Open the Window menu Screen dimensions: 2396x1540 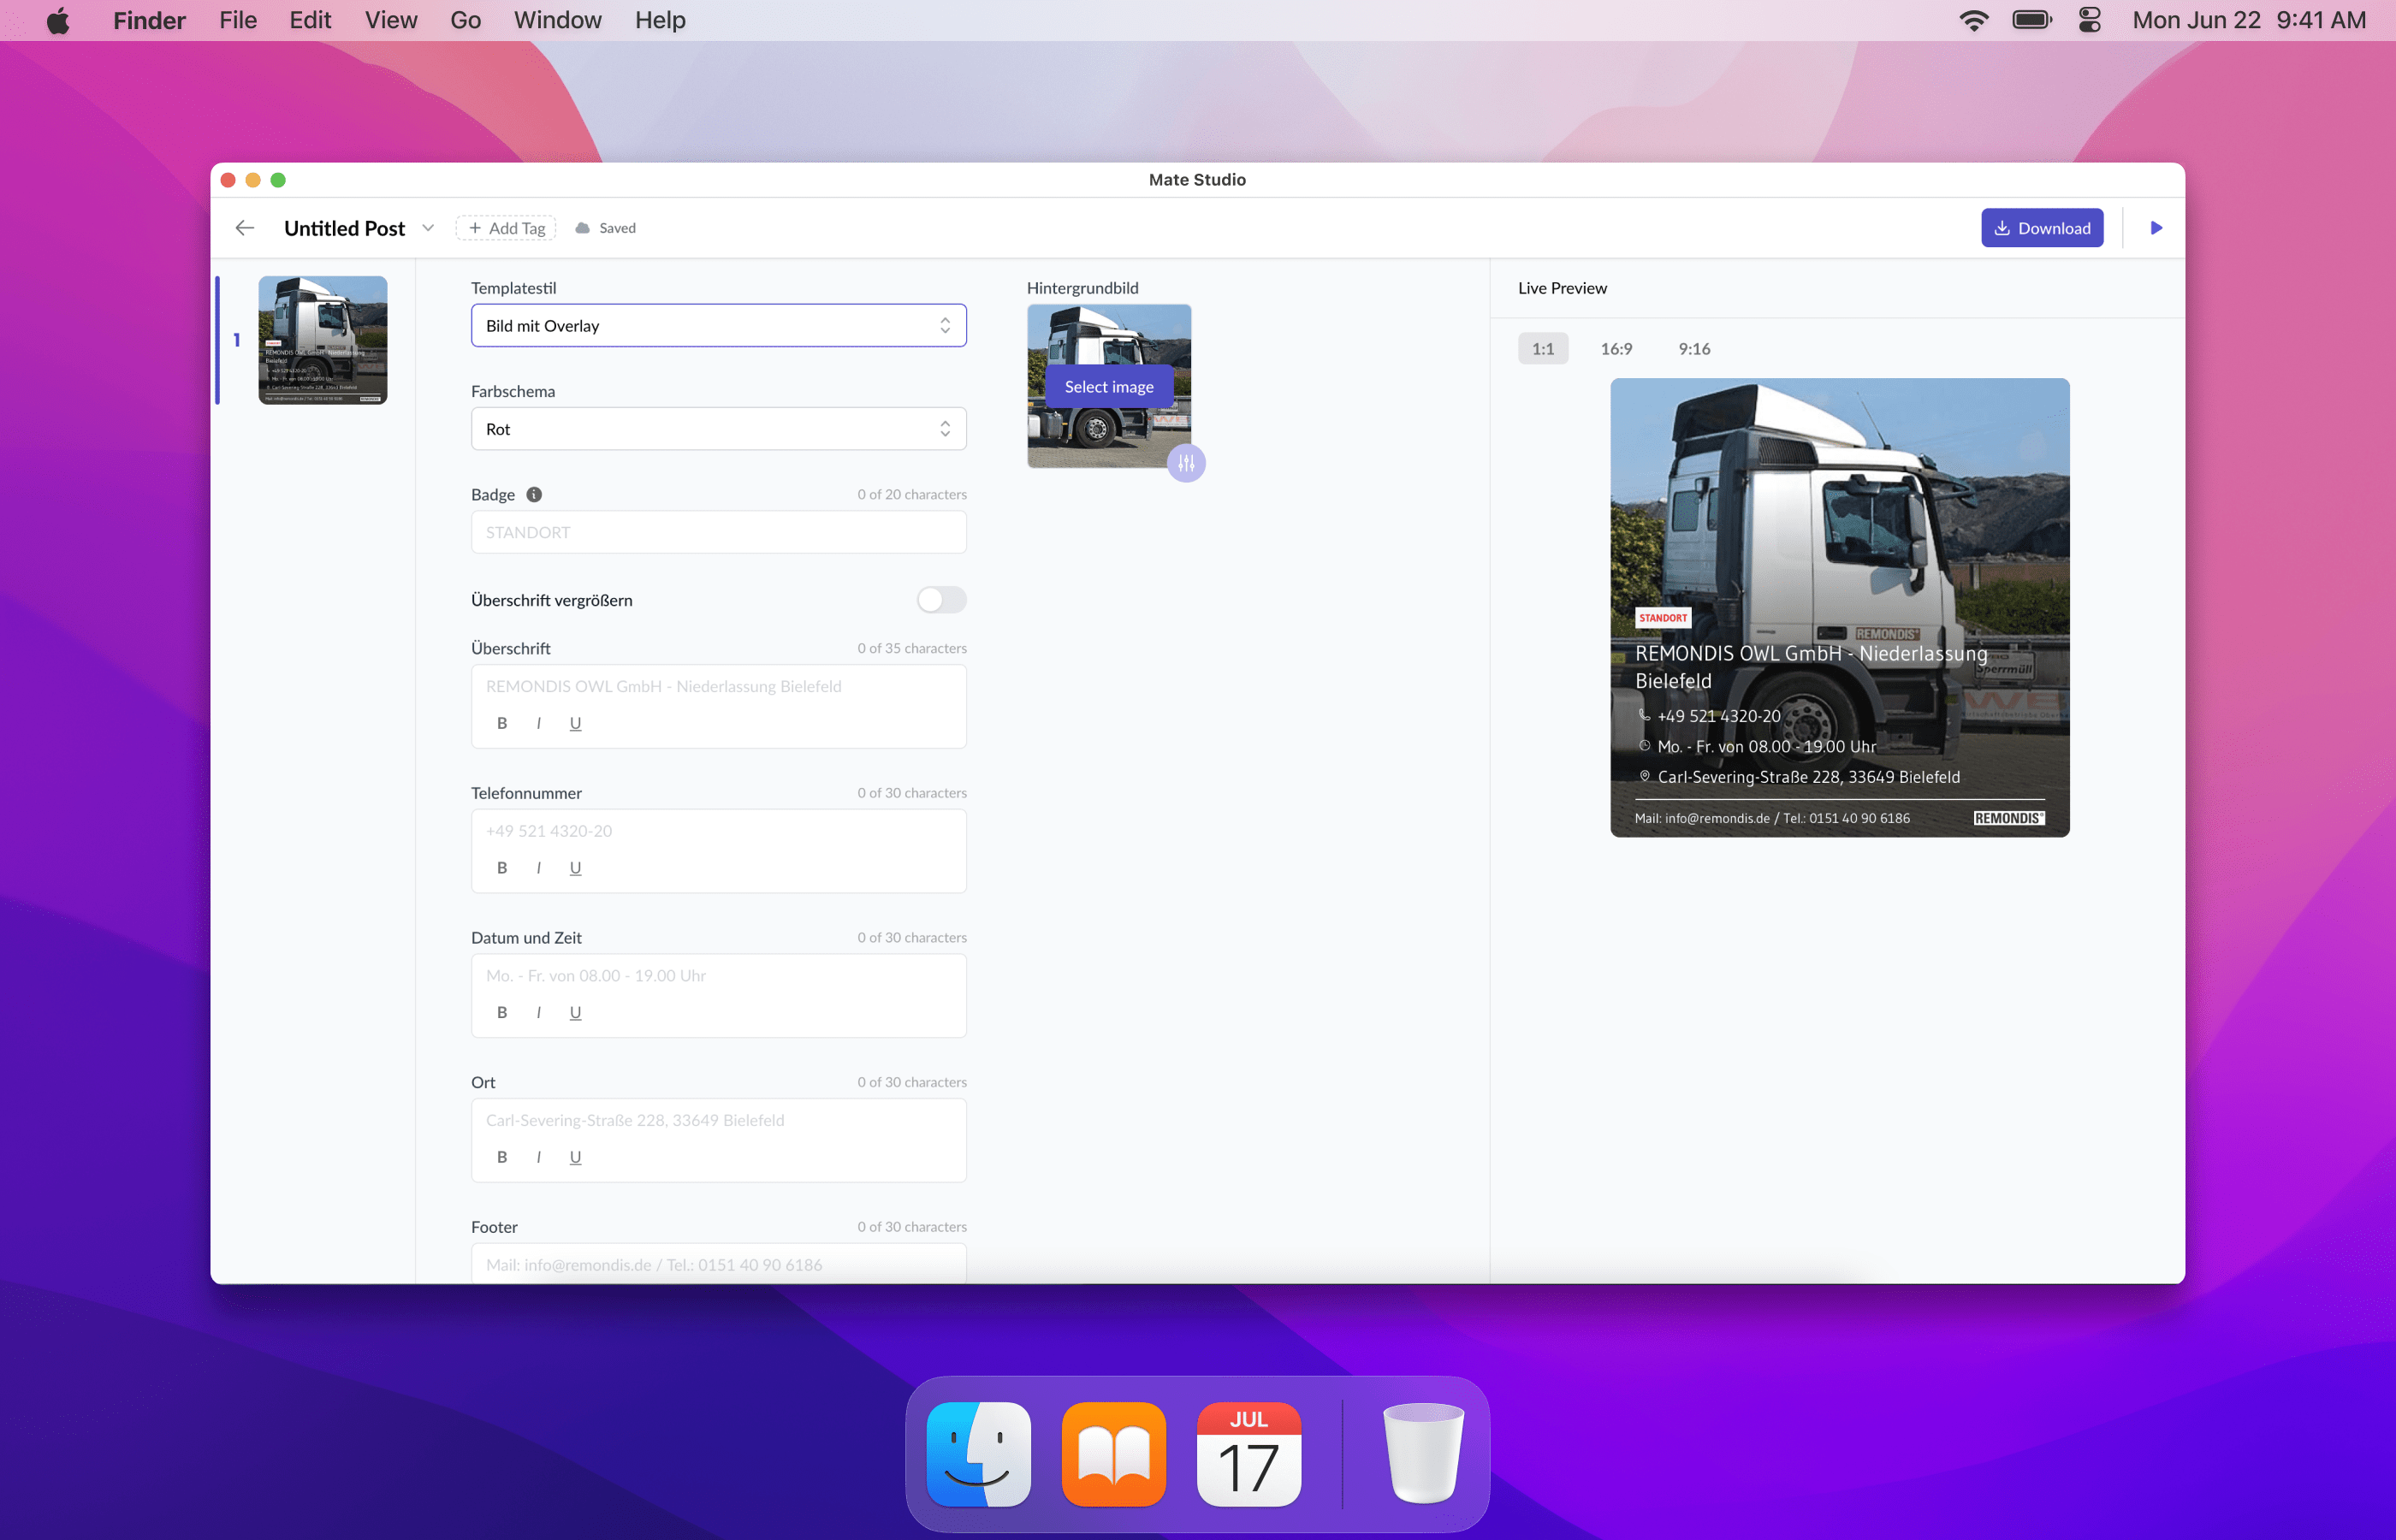[x=558, y=20]
